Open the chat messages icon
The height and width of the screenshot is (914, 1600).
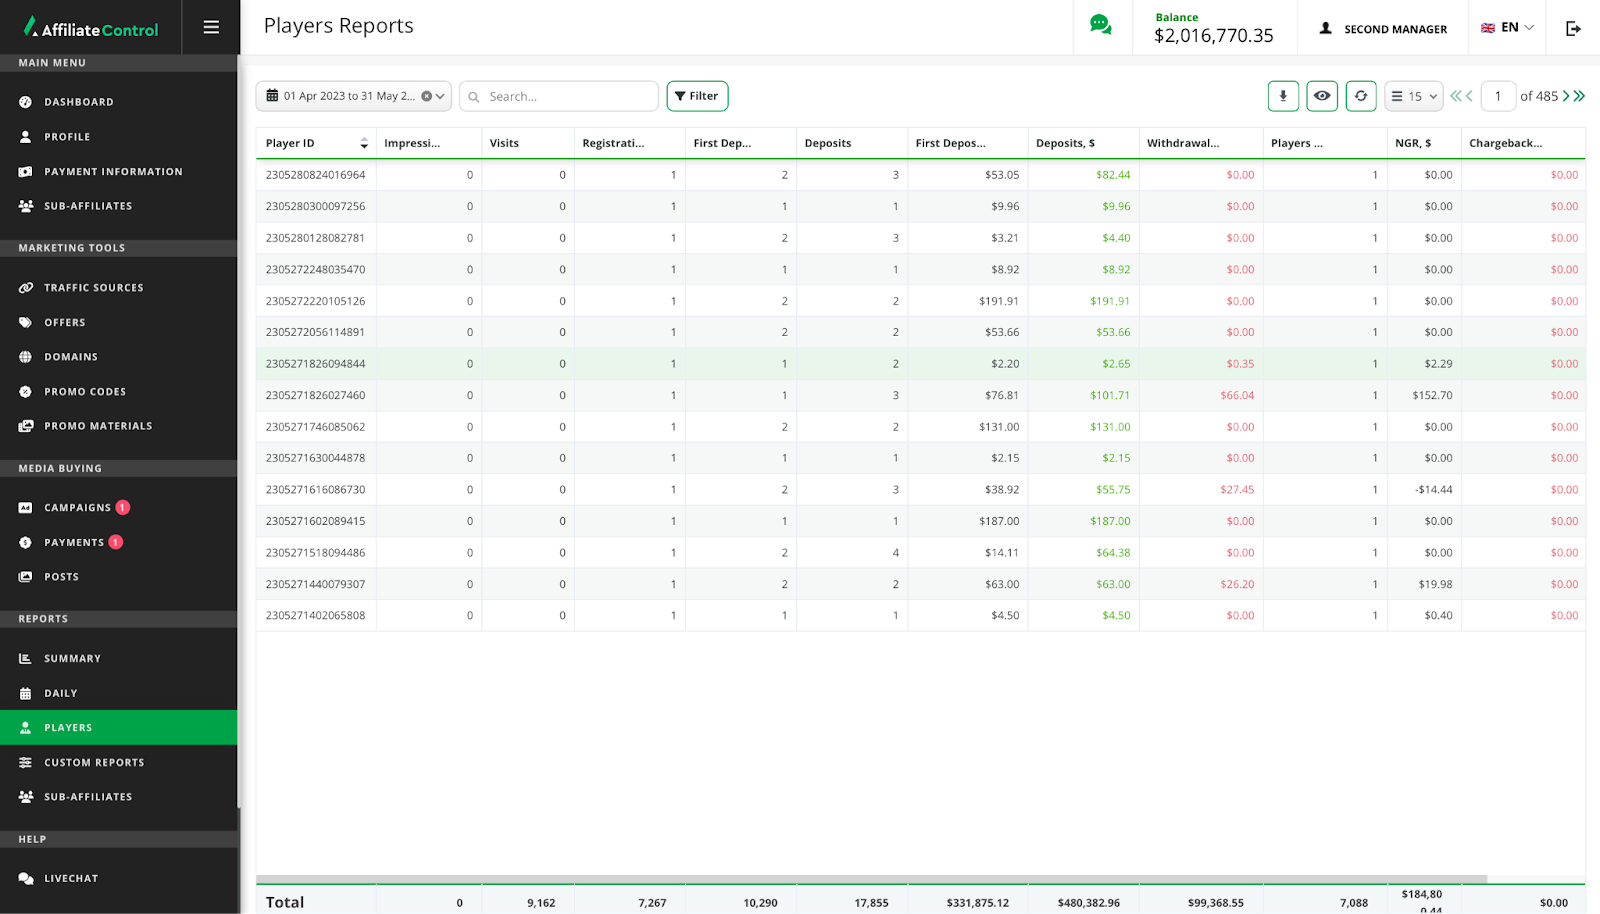[1100, 26]
